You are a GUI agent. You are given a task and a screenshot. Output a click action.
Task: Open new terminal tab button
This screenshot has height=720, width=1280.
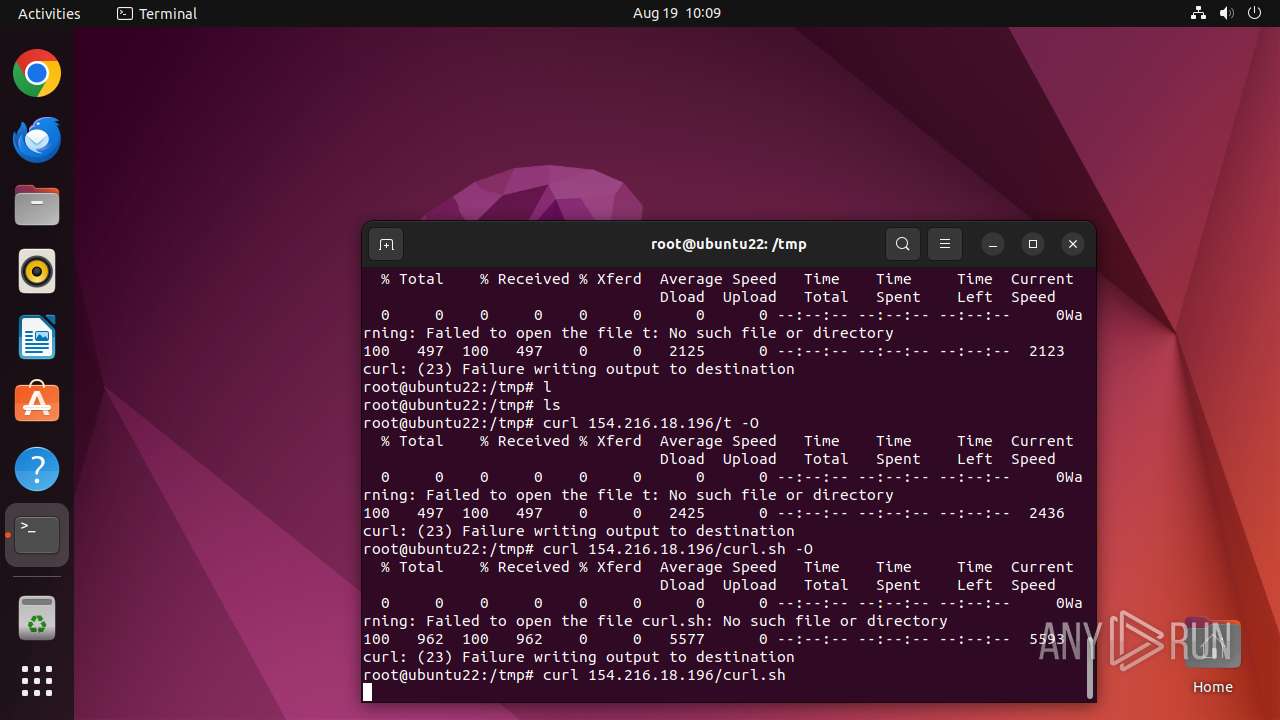386,244
